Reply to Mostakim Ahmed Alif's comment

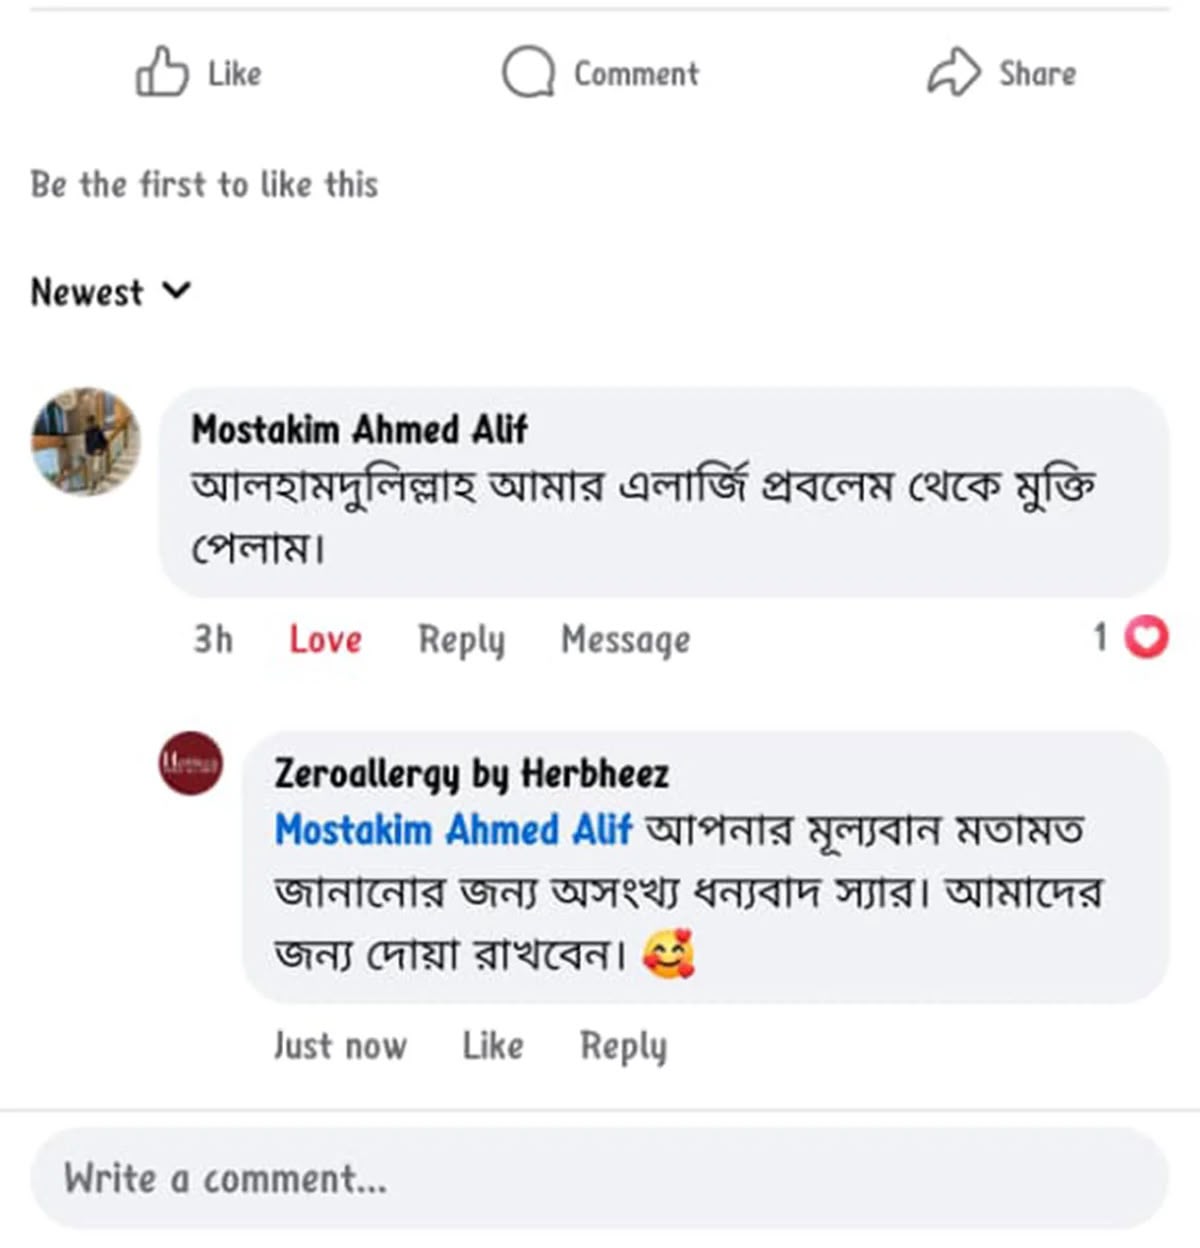(x=461, y=640)
